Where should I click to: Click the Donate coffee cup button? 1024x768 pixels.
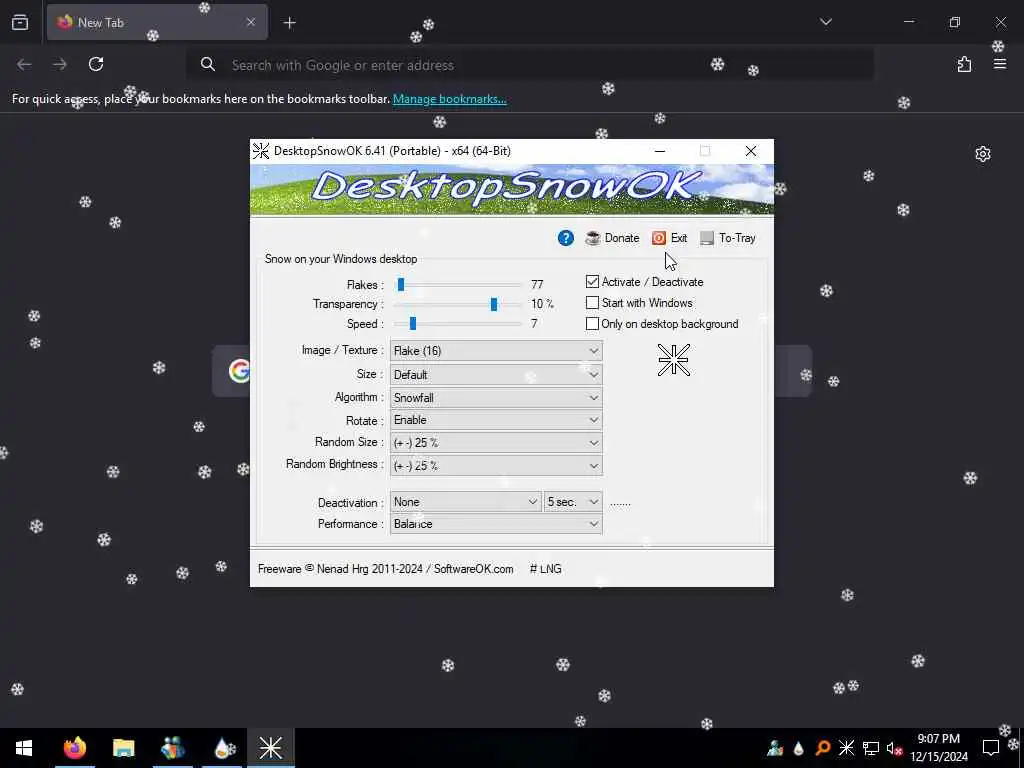pos(612,238)
